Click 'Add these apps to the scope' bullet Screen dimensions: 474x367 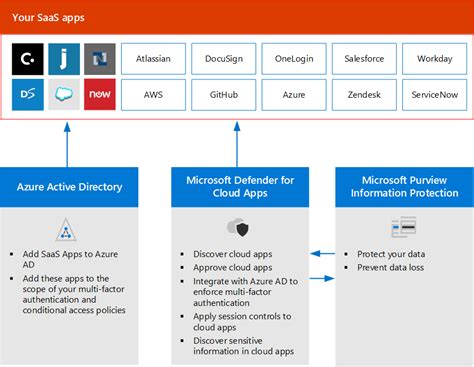click(x=74, y=294)
